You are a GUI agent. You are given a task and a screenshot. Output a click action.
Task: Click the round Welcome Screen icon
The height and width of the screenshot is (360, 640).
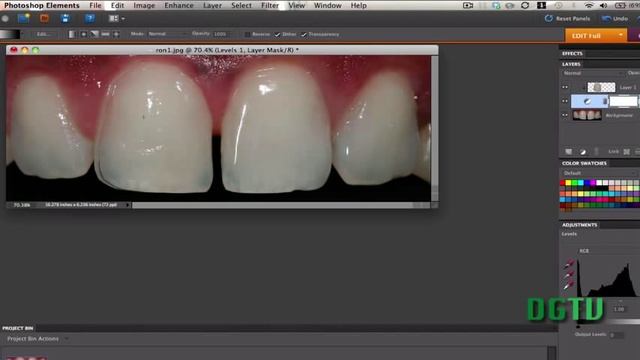(5, 18)
